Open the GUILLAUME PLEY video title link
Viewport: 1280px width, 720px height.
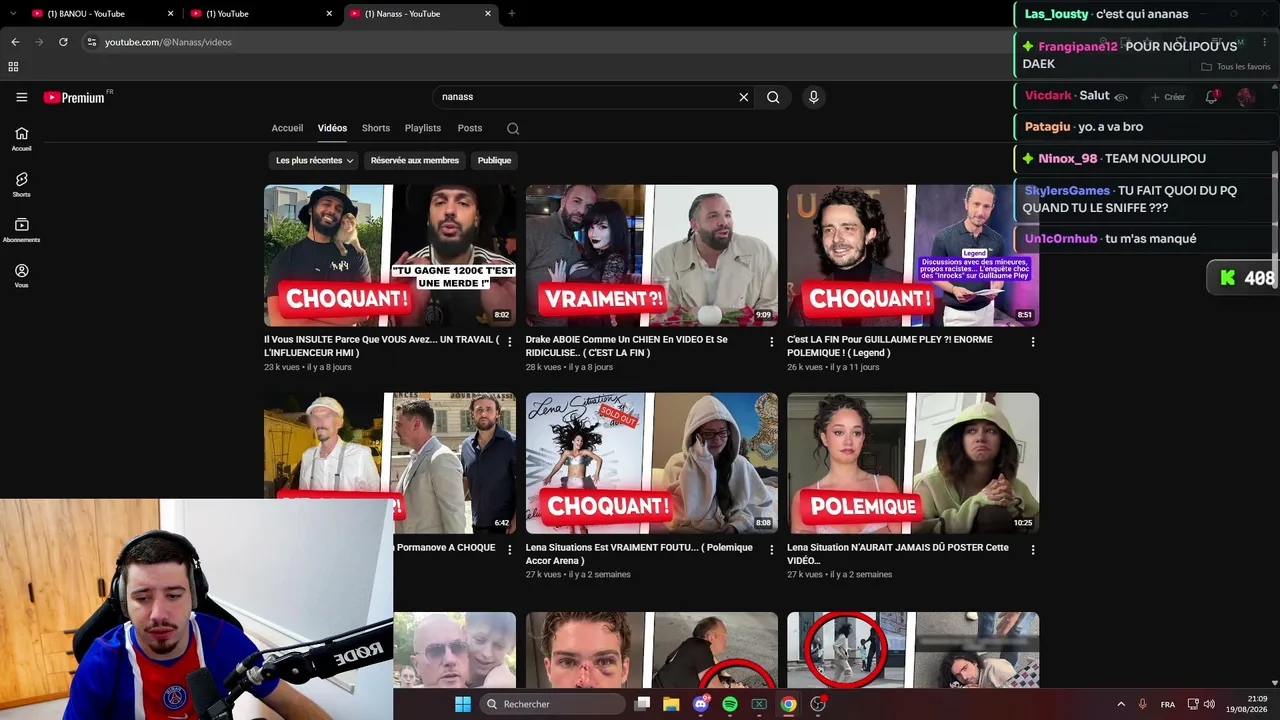890,346
